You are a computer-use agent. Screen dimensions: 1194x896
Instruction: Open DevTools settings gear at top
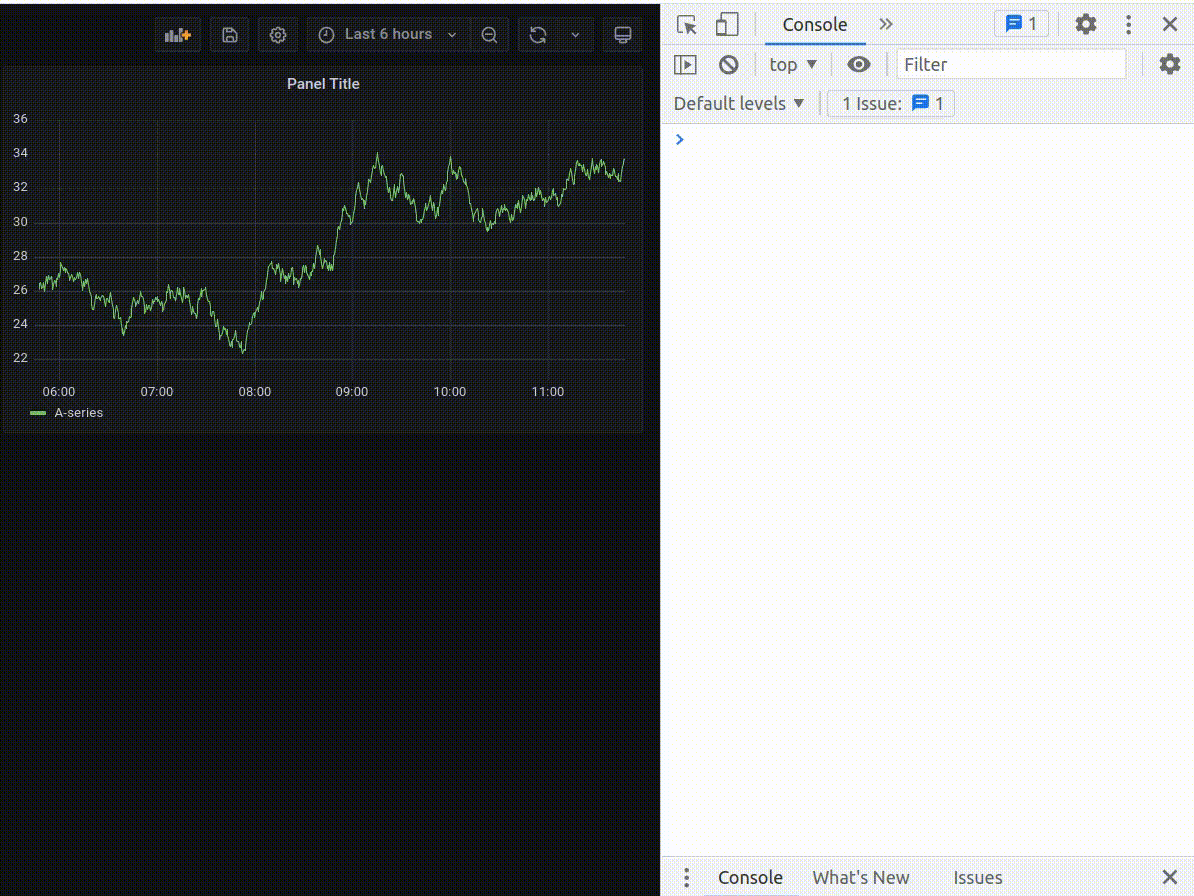click(1086, 24)
